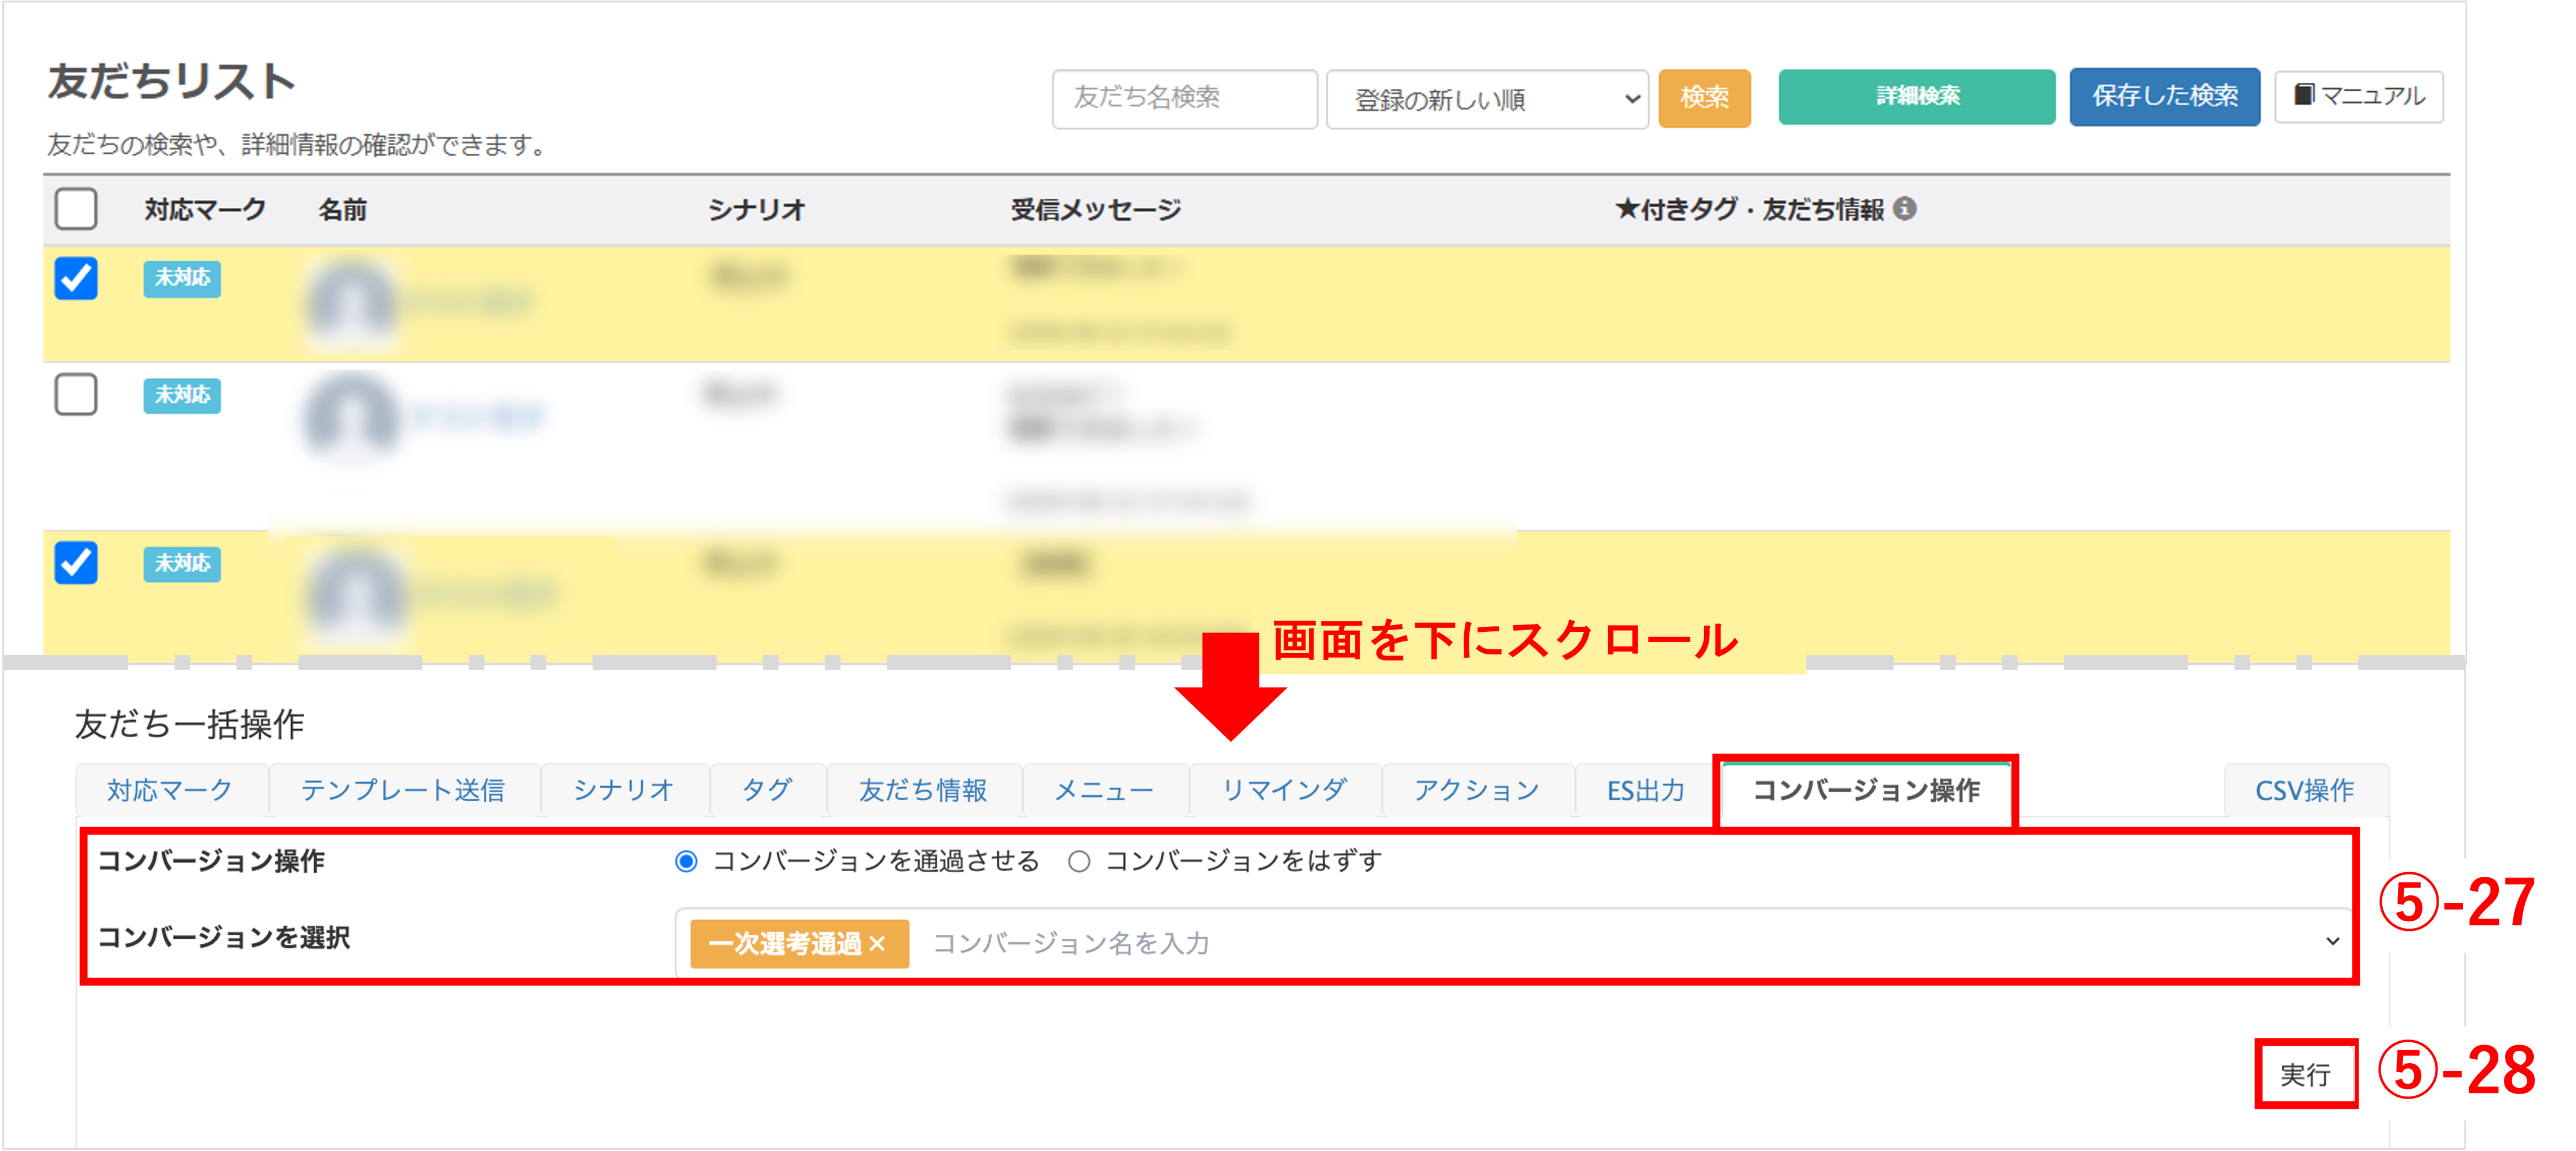Click the 未対応 badge in the second row
Image resolution: width=2576 pixels, height=1151 pixels.
pos(181,395)
